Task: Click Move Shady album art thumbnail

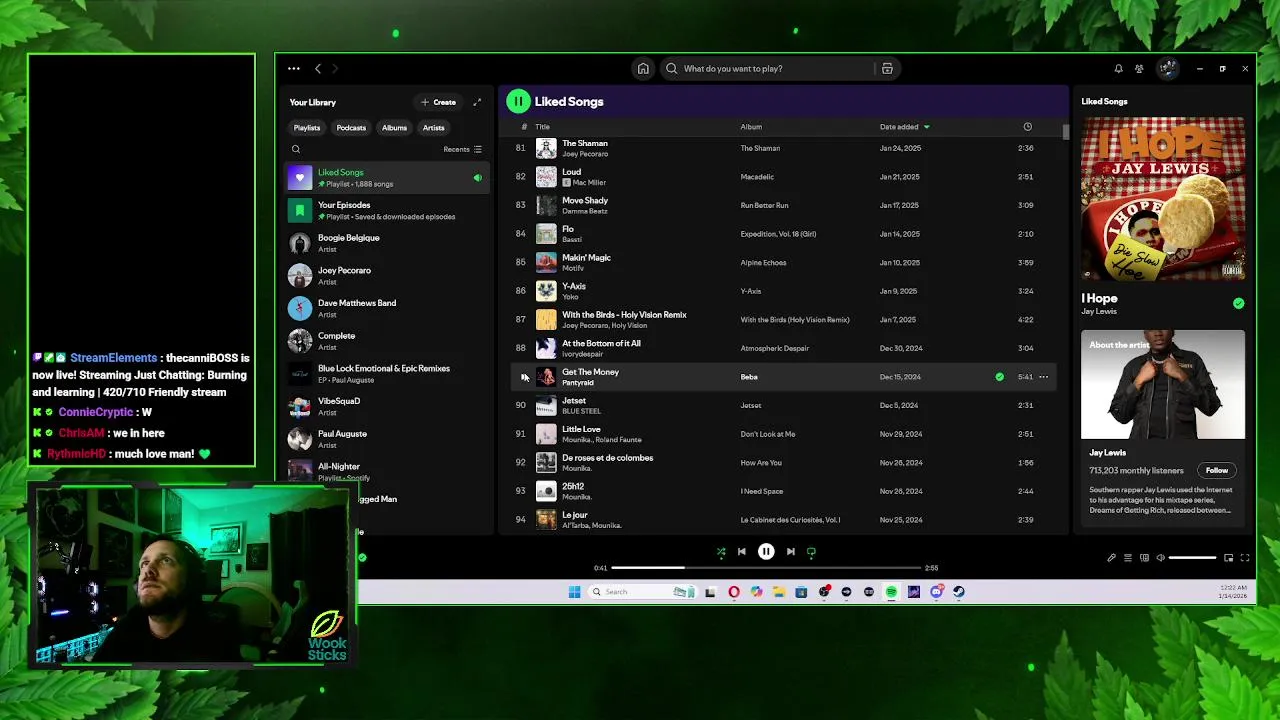Action: 546,205
